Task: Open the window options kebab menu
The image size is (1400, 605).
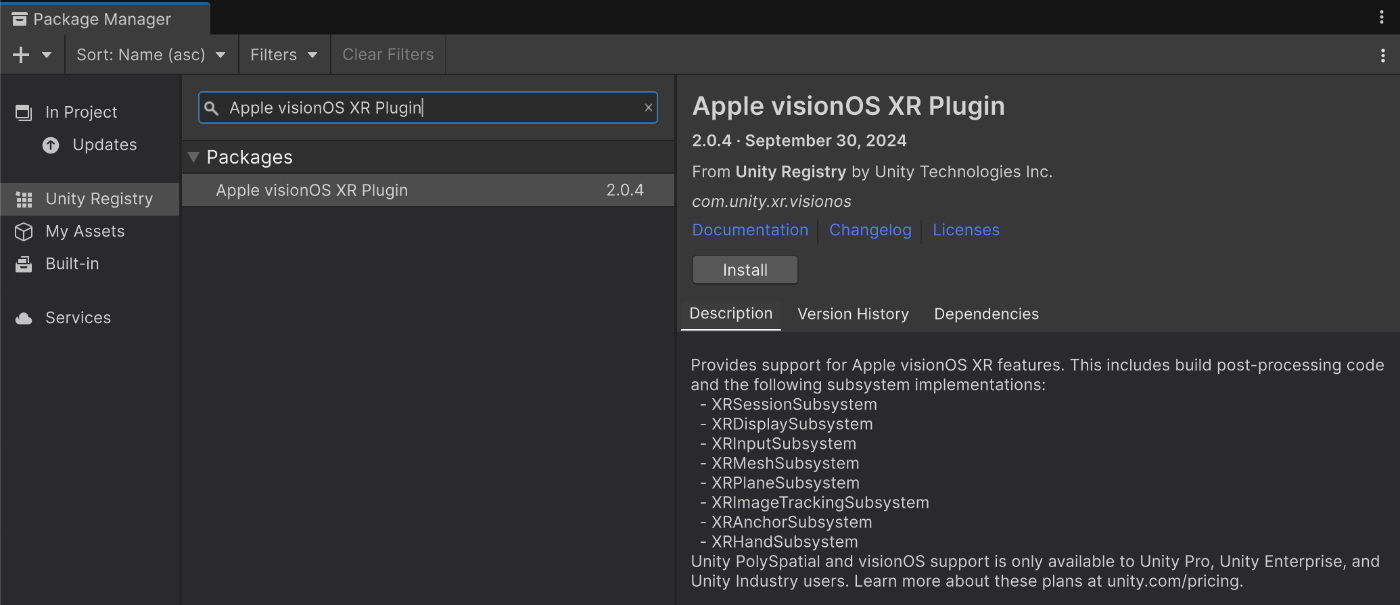Action: 1383,17
